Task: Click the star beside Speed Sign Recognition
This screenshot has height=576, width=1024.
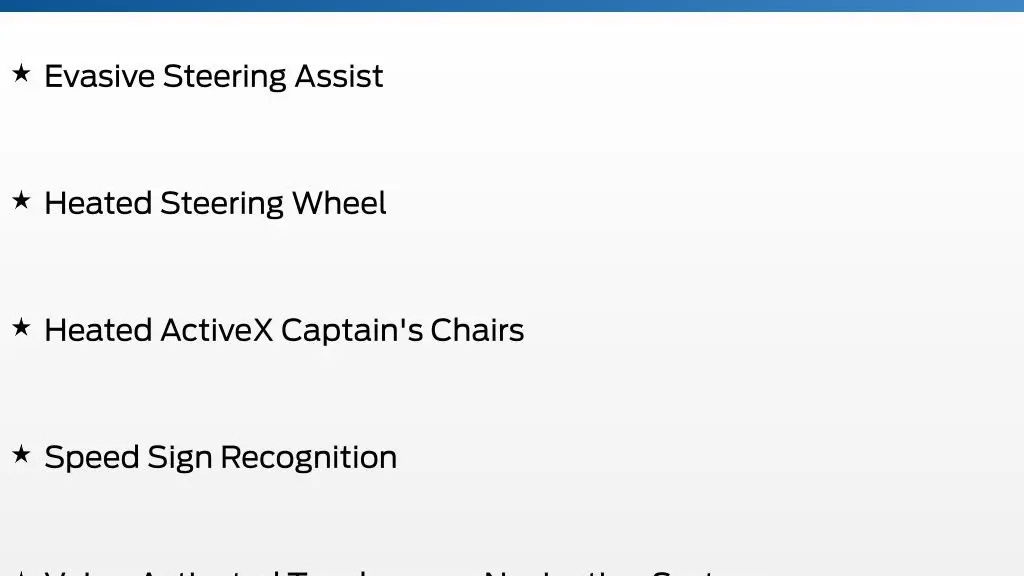Action: tap(21, 453)
